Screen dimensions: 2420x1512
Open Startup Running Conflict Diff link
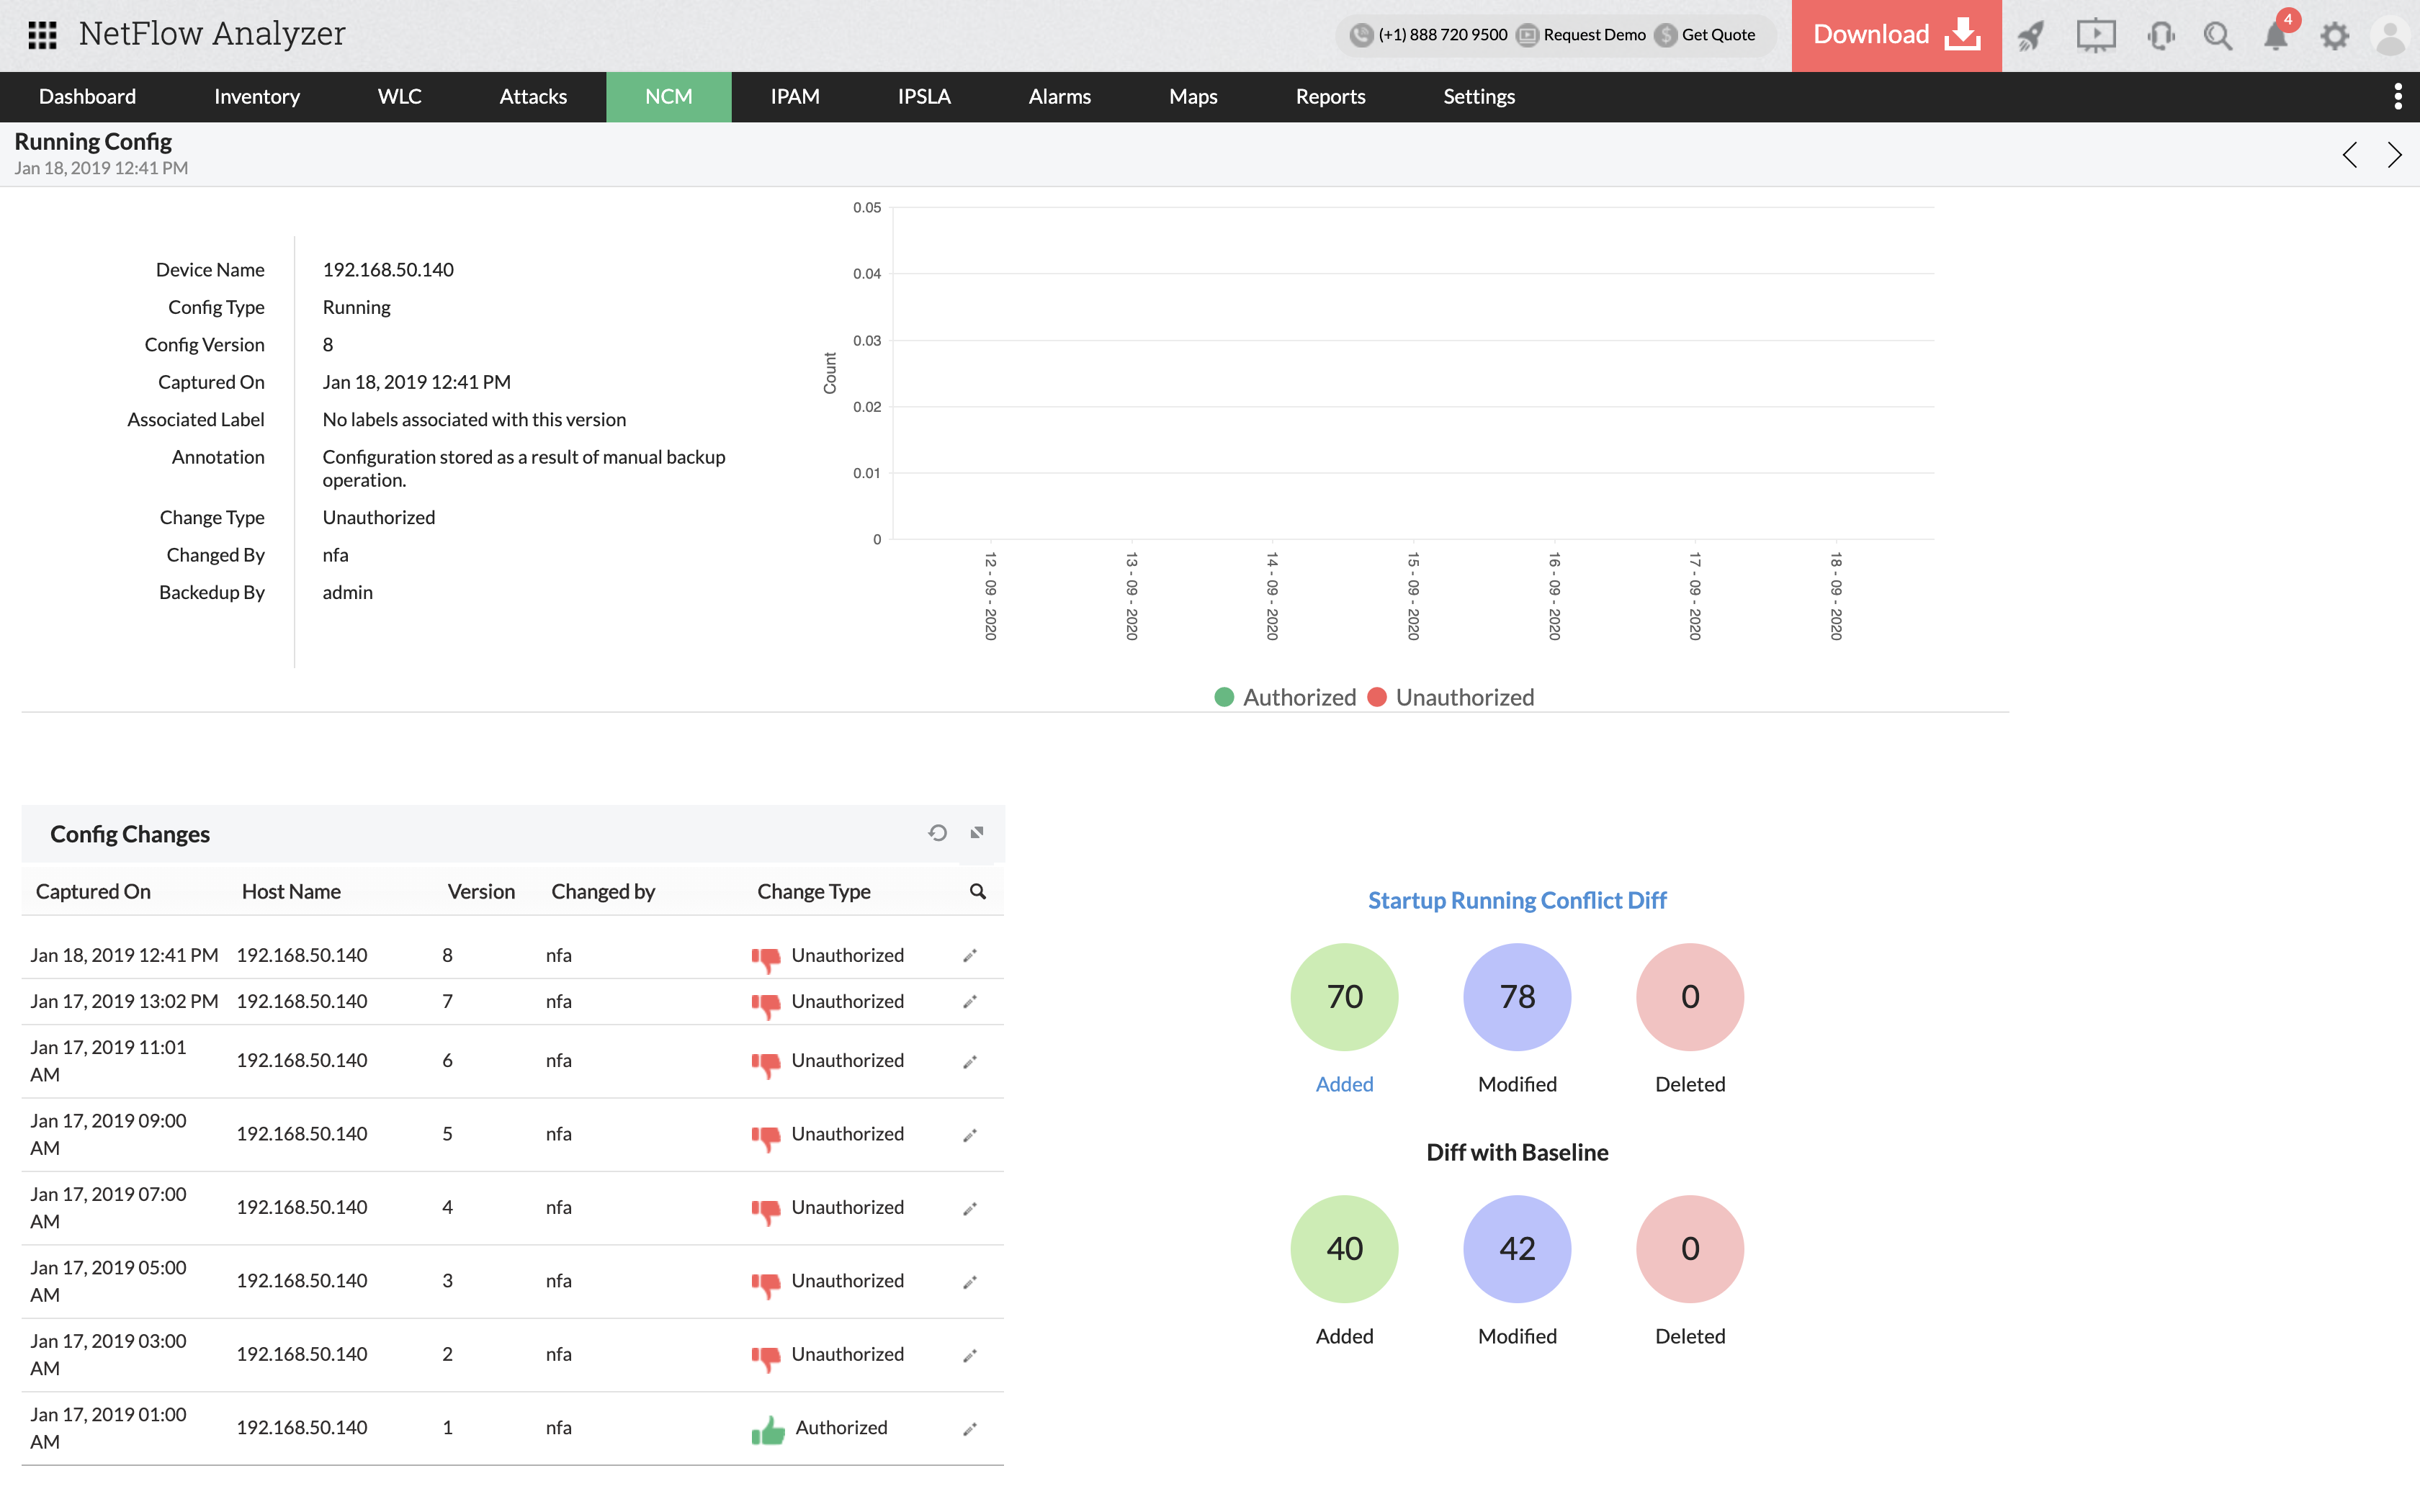click(1517, 900)
